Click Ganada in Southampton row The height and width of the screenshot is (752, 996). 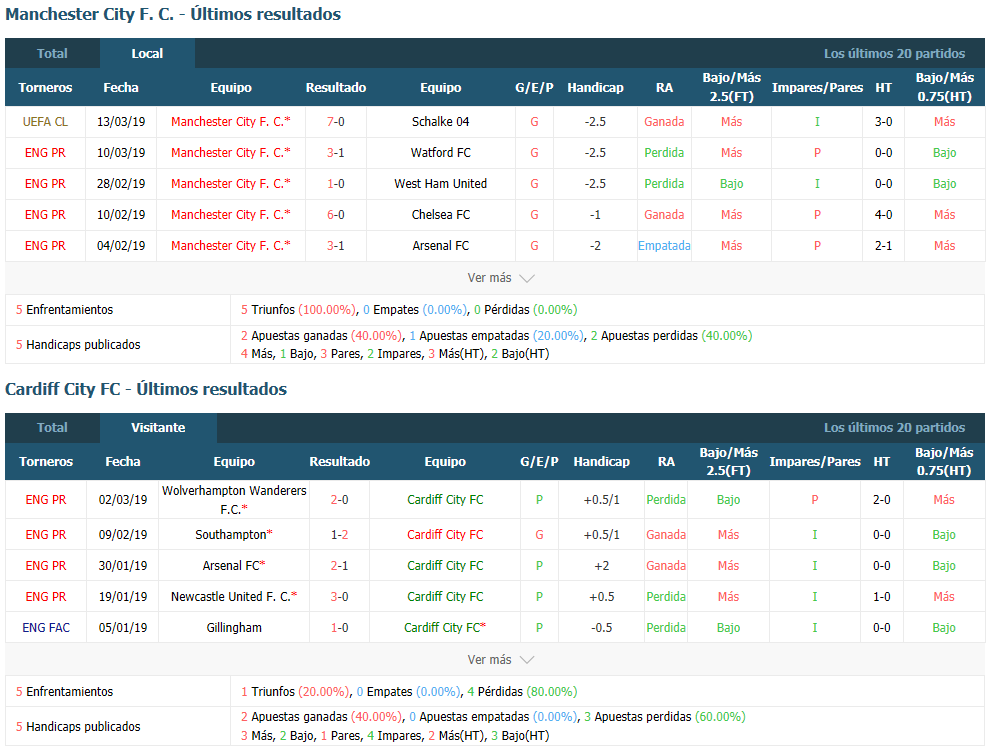[666, 535]
